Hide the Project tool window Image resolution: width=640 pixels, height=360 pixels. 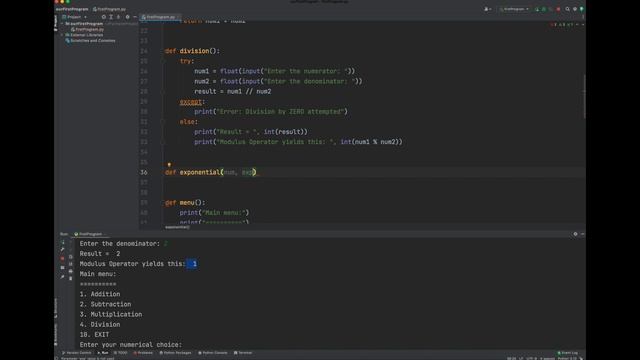coord(135,17)
